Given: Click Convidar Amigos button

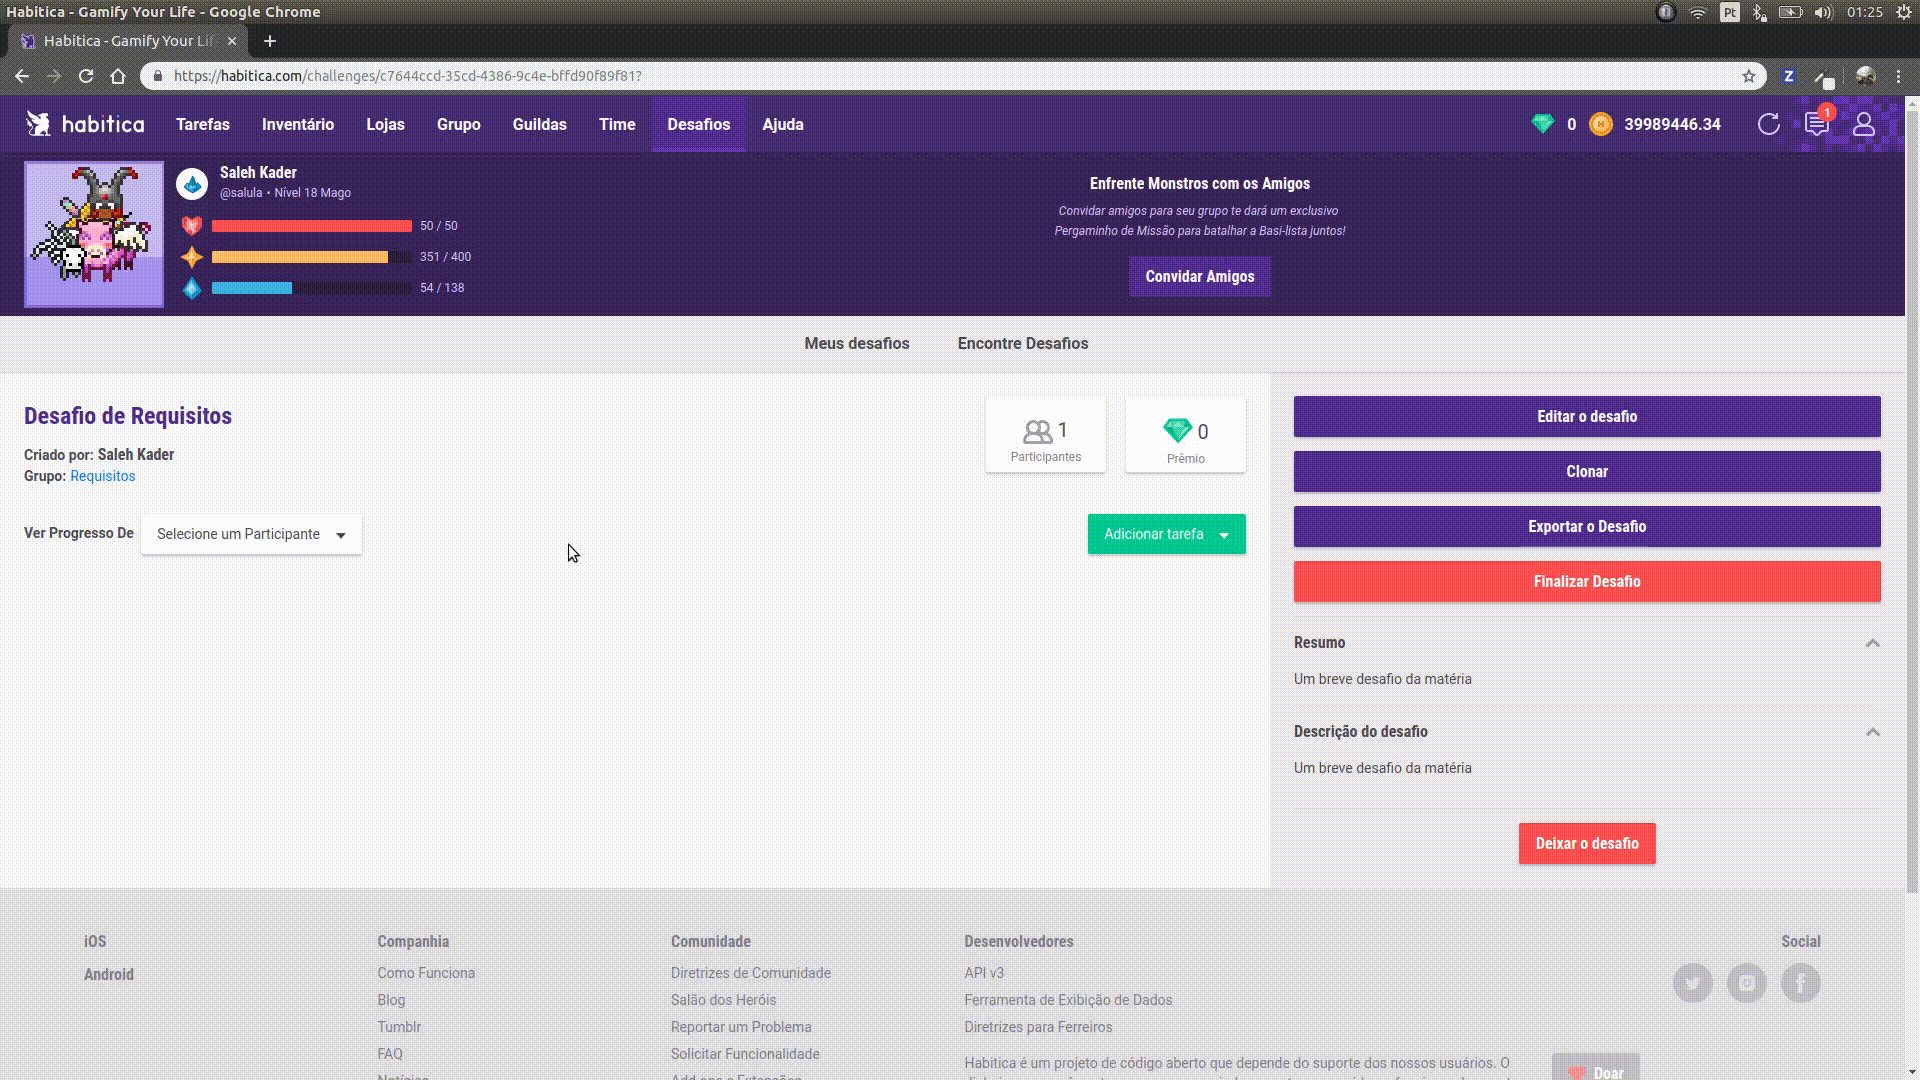Looking at the screenshot, I should (1200, 276).
